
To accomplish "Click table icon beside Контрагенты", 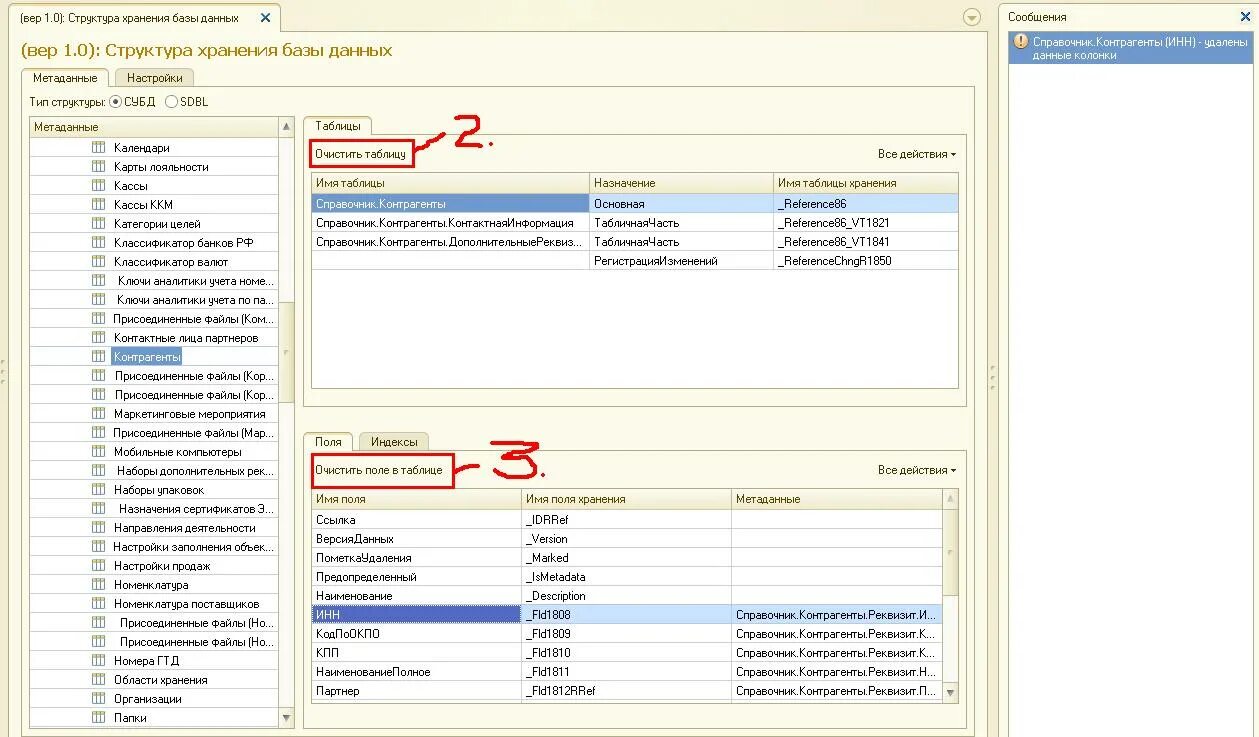I will point(98,356).
